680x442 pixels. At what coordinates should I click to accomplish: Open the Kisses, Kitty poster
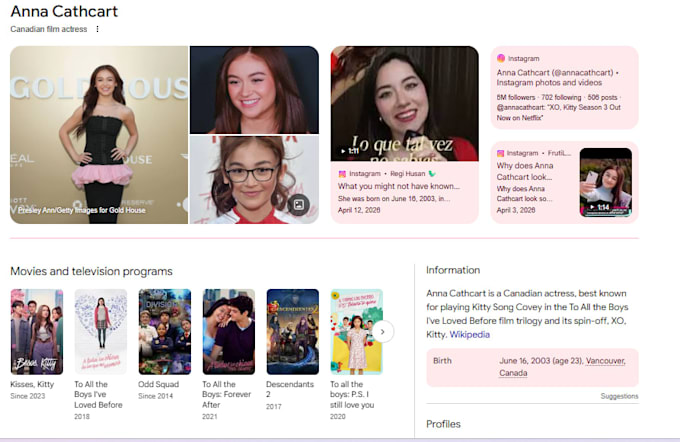point(37,332)
